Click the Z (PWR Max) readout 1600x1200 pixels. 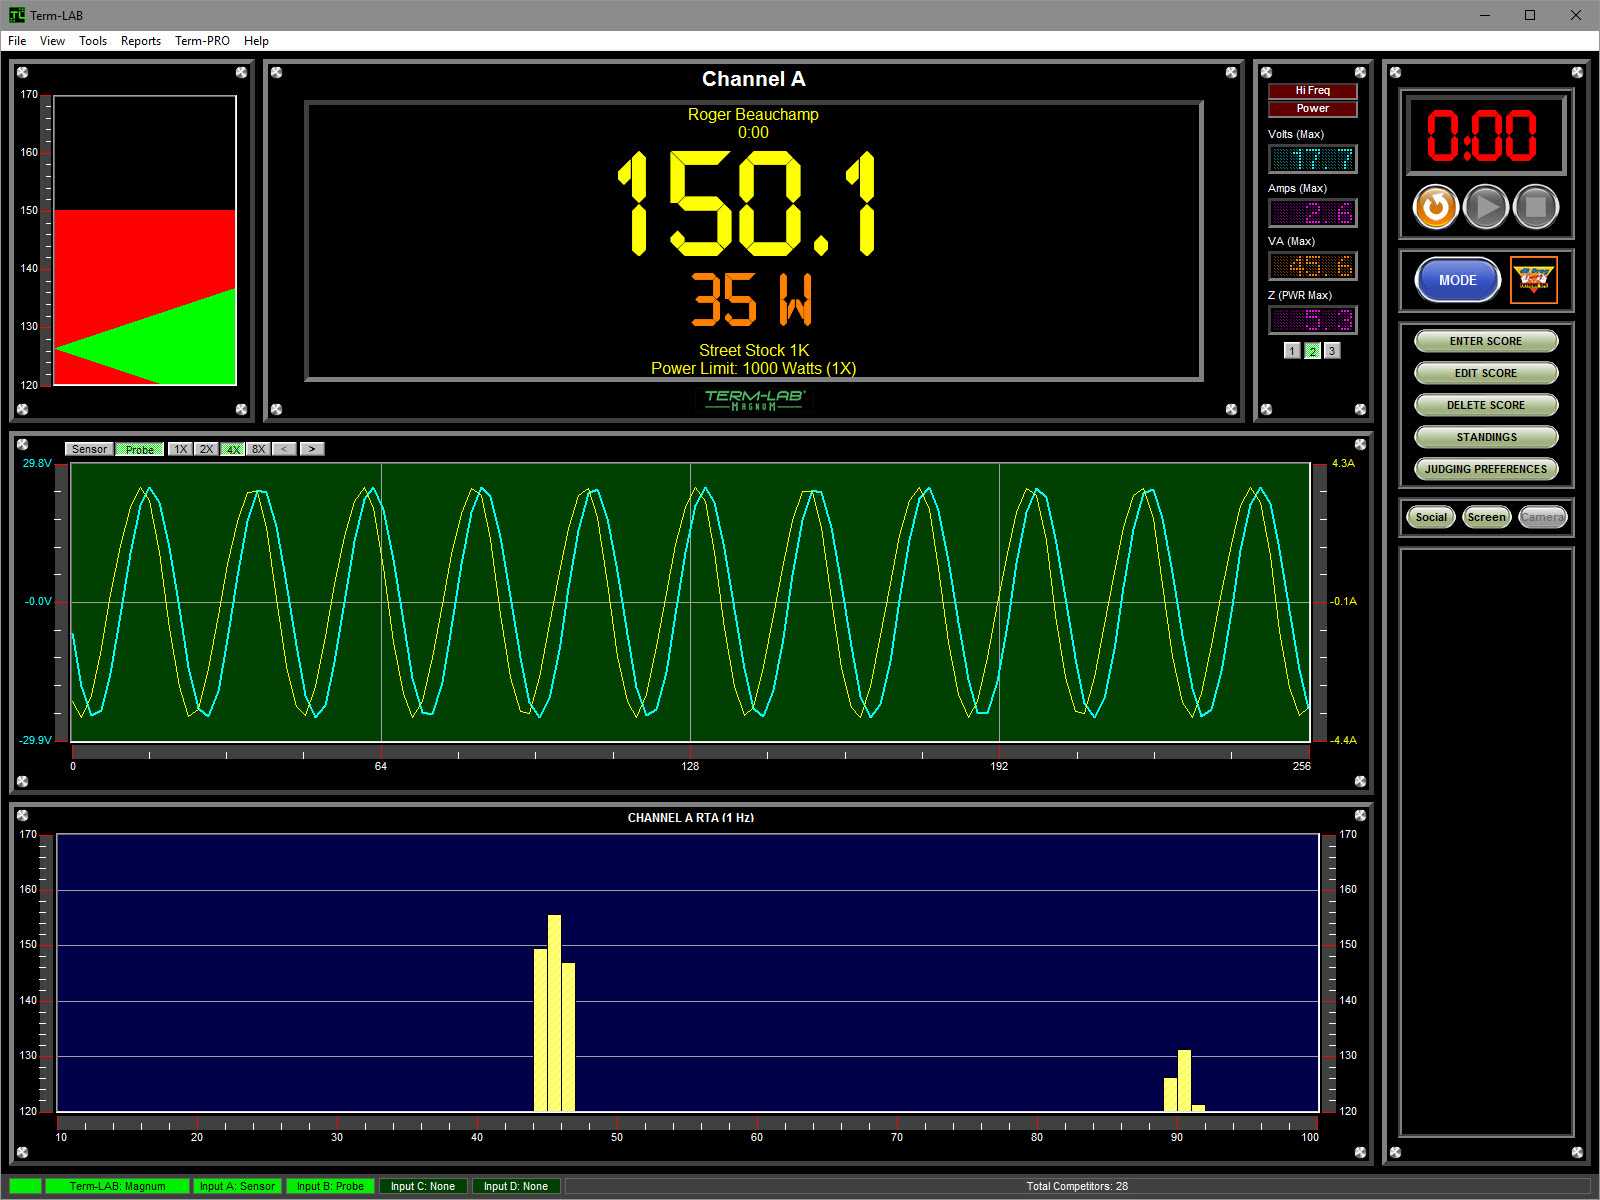point(1313,320)
